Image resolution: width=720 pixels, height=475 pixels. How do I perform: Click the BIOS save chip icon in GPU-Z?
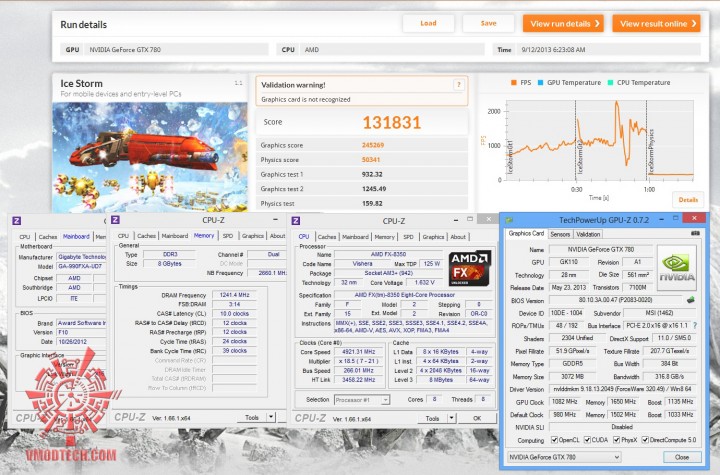tap(691, 300)
